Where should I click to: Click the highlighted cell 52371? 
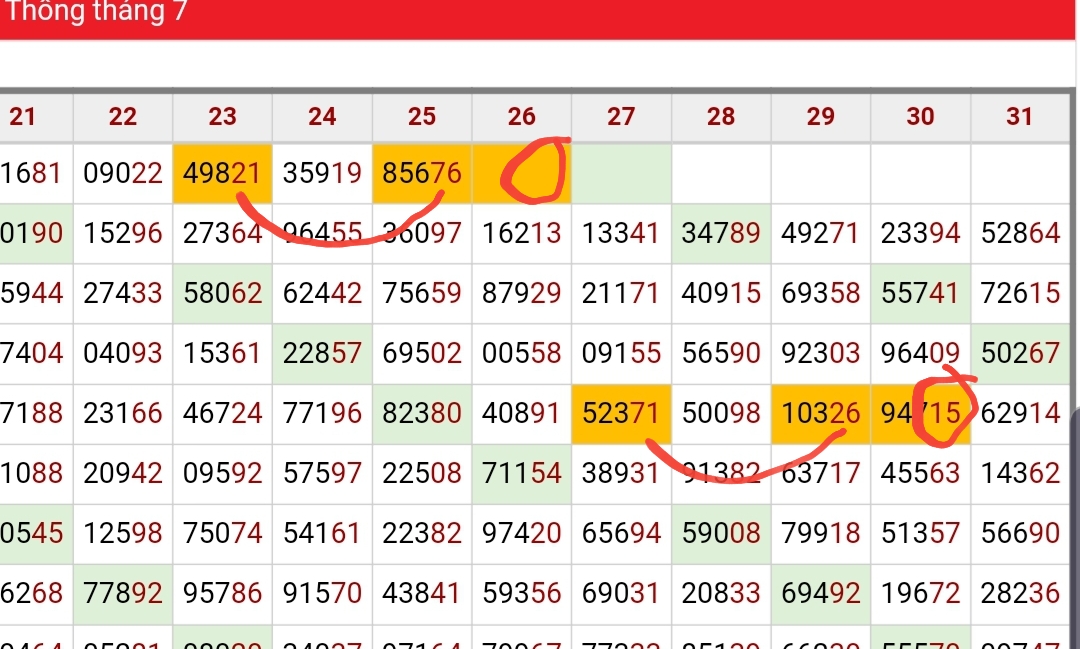tap(621, 413)
